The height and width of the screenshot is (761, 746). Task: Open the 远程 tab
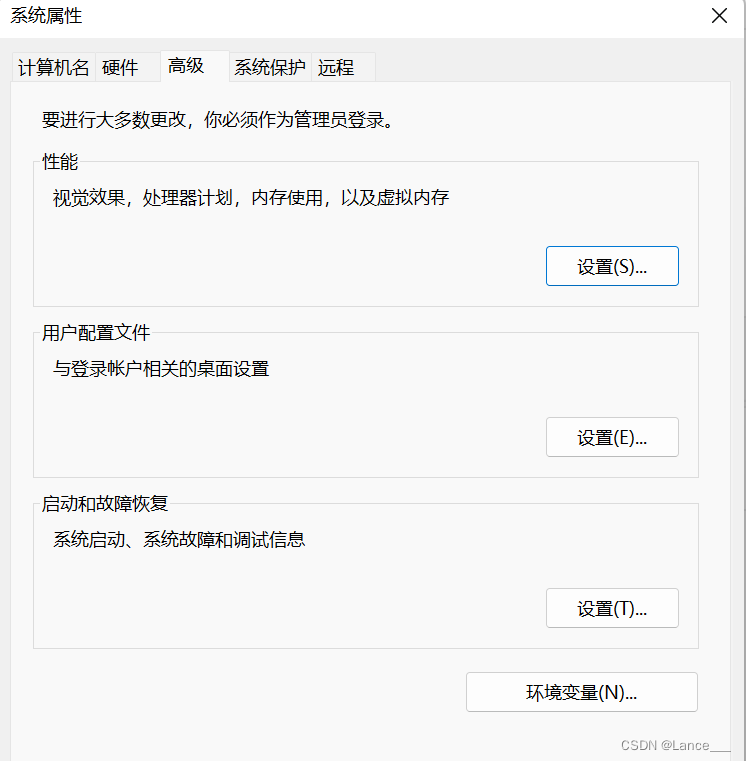click(343, 67)
